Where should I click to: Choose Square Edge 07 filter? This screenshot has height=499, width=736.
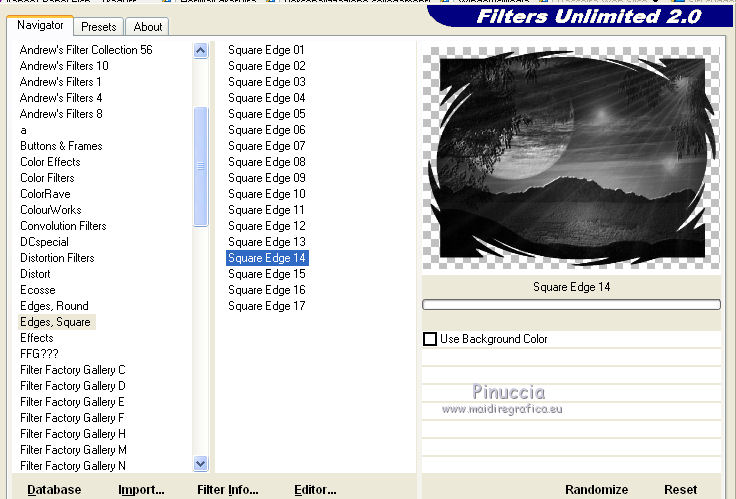click(x=266, y=146)
